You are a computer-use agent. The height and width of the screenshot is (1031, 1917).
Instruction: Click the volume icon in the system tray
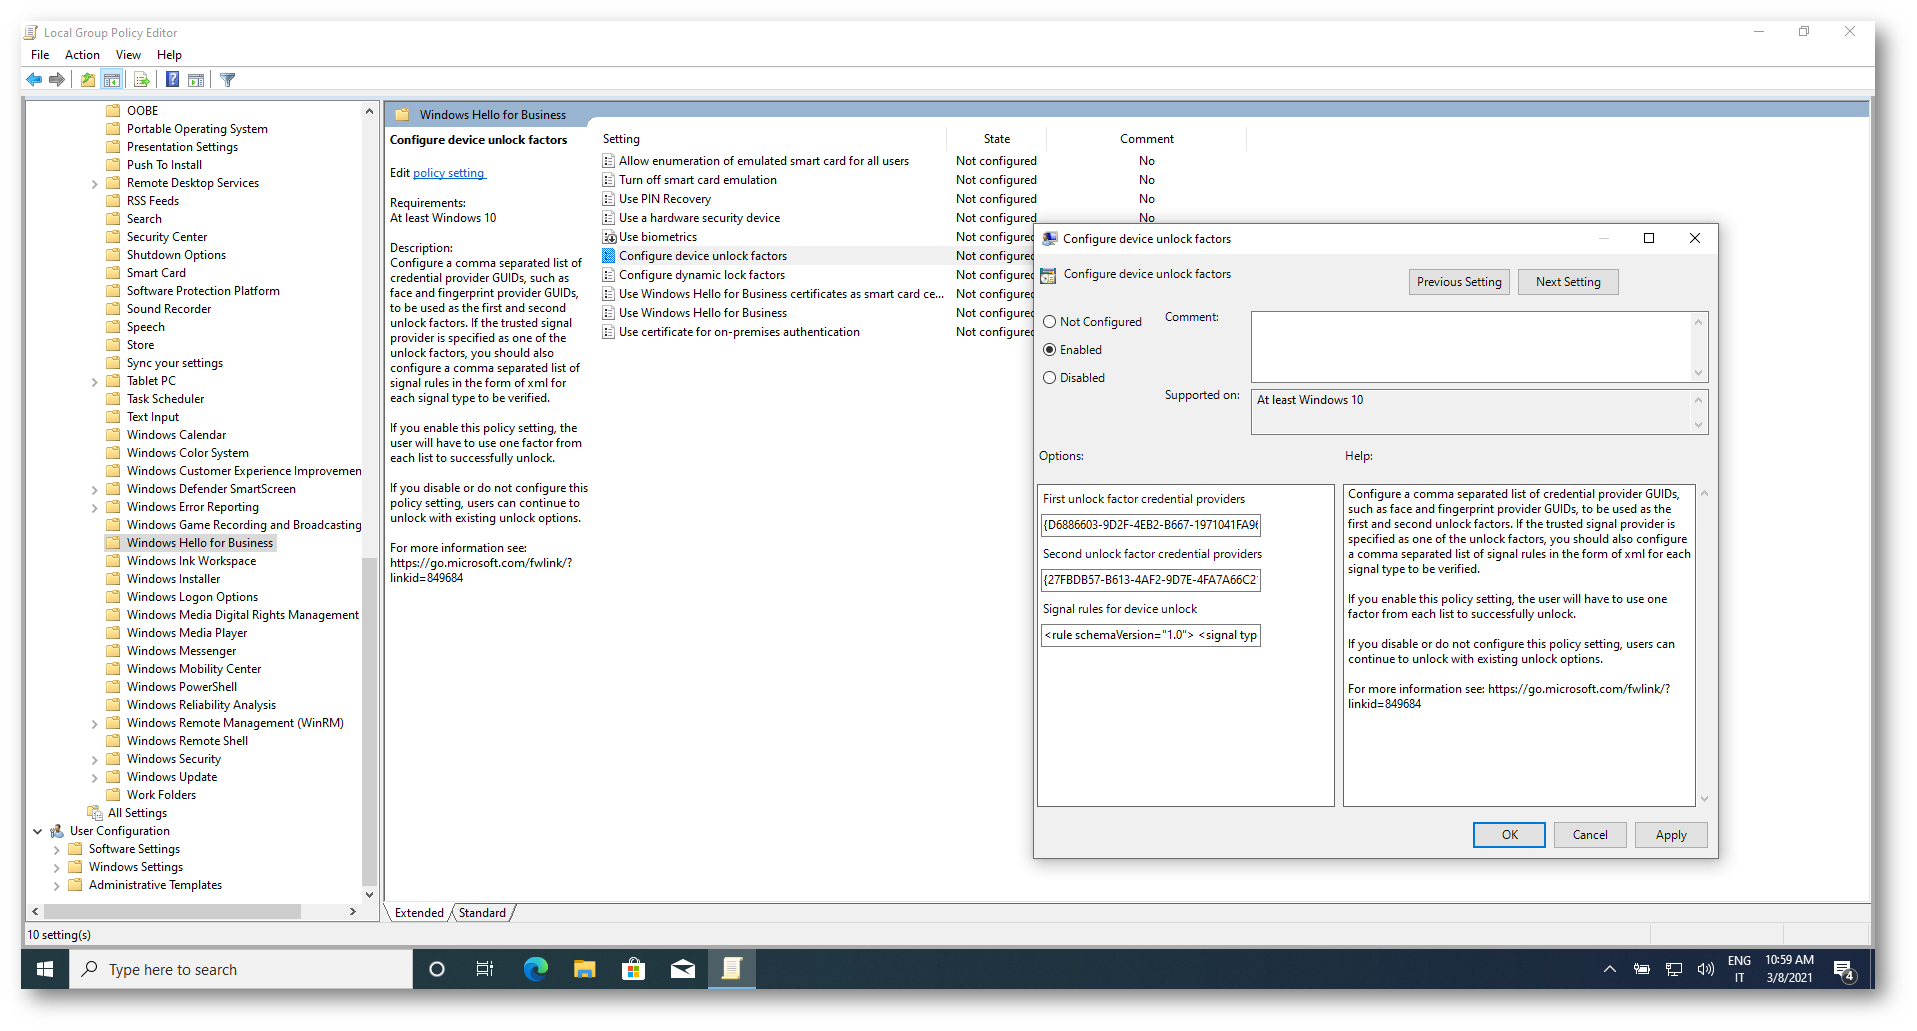click(1706, 969)
